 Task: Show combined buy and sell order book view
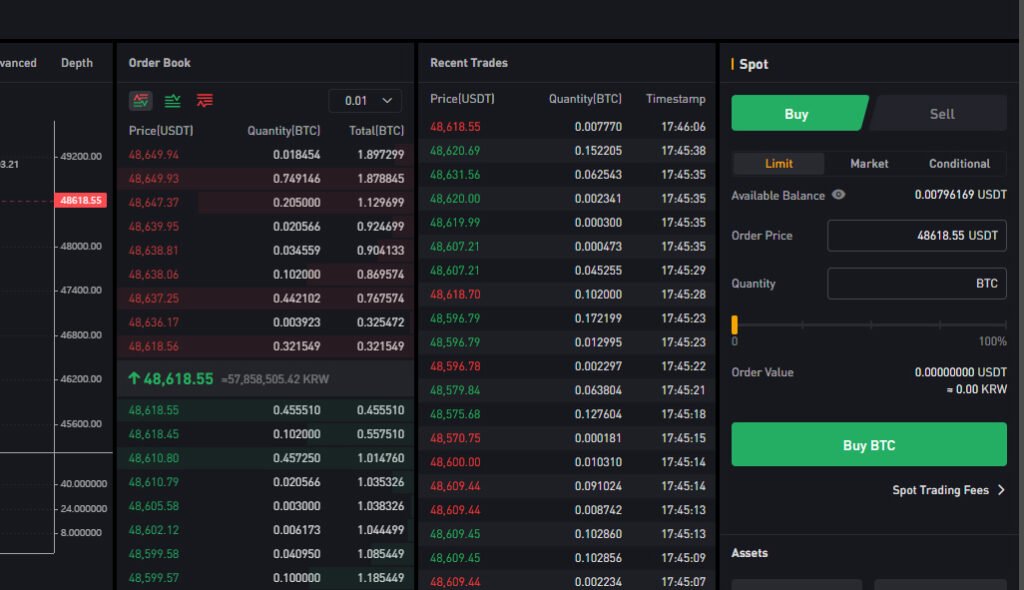tap(140, 101)
